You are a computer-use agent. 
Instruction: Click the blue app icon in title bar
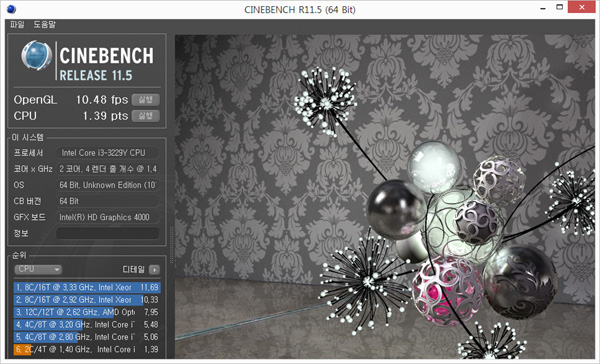11,9
